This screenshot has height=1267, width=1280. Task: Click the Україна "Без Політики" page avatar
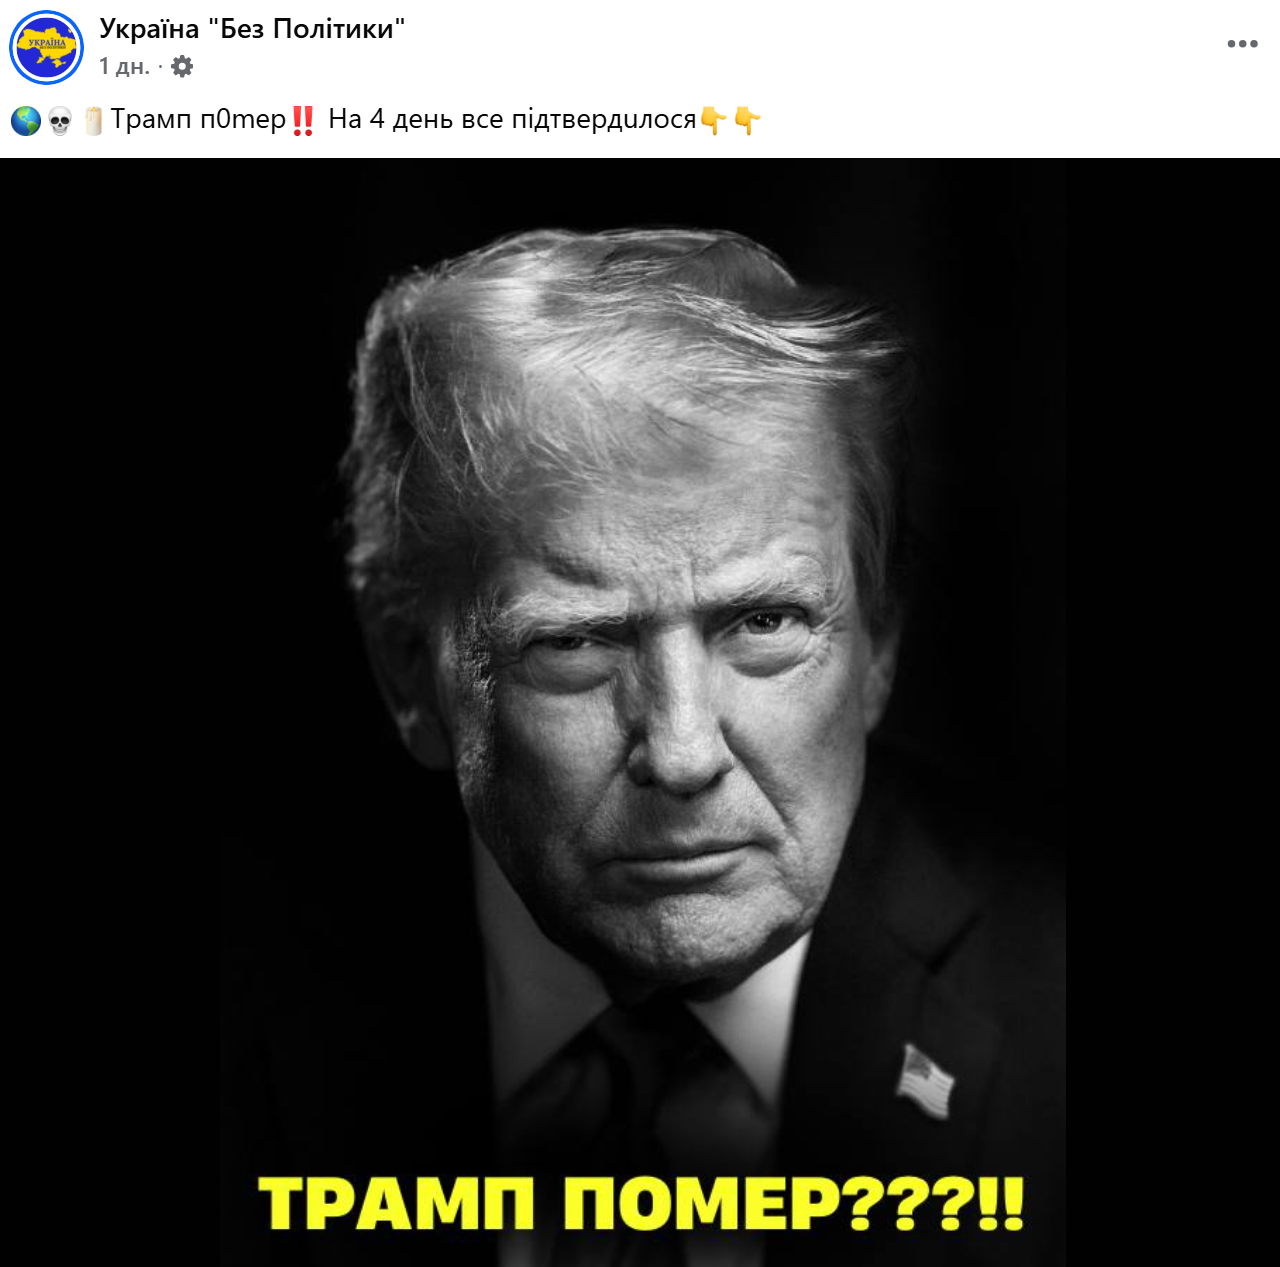coord(46,47)
